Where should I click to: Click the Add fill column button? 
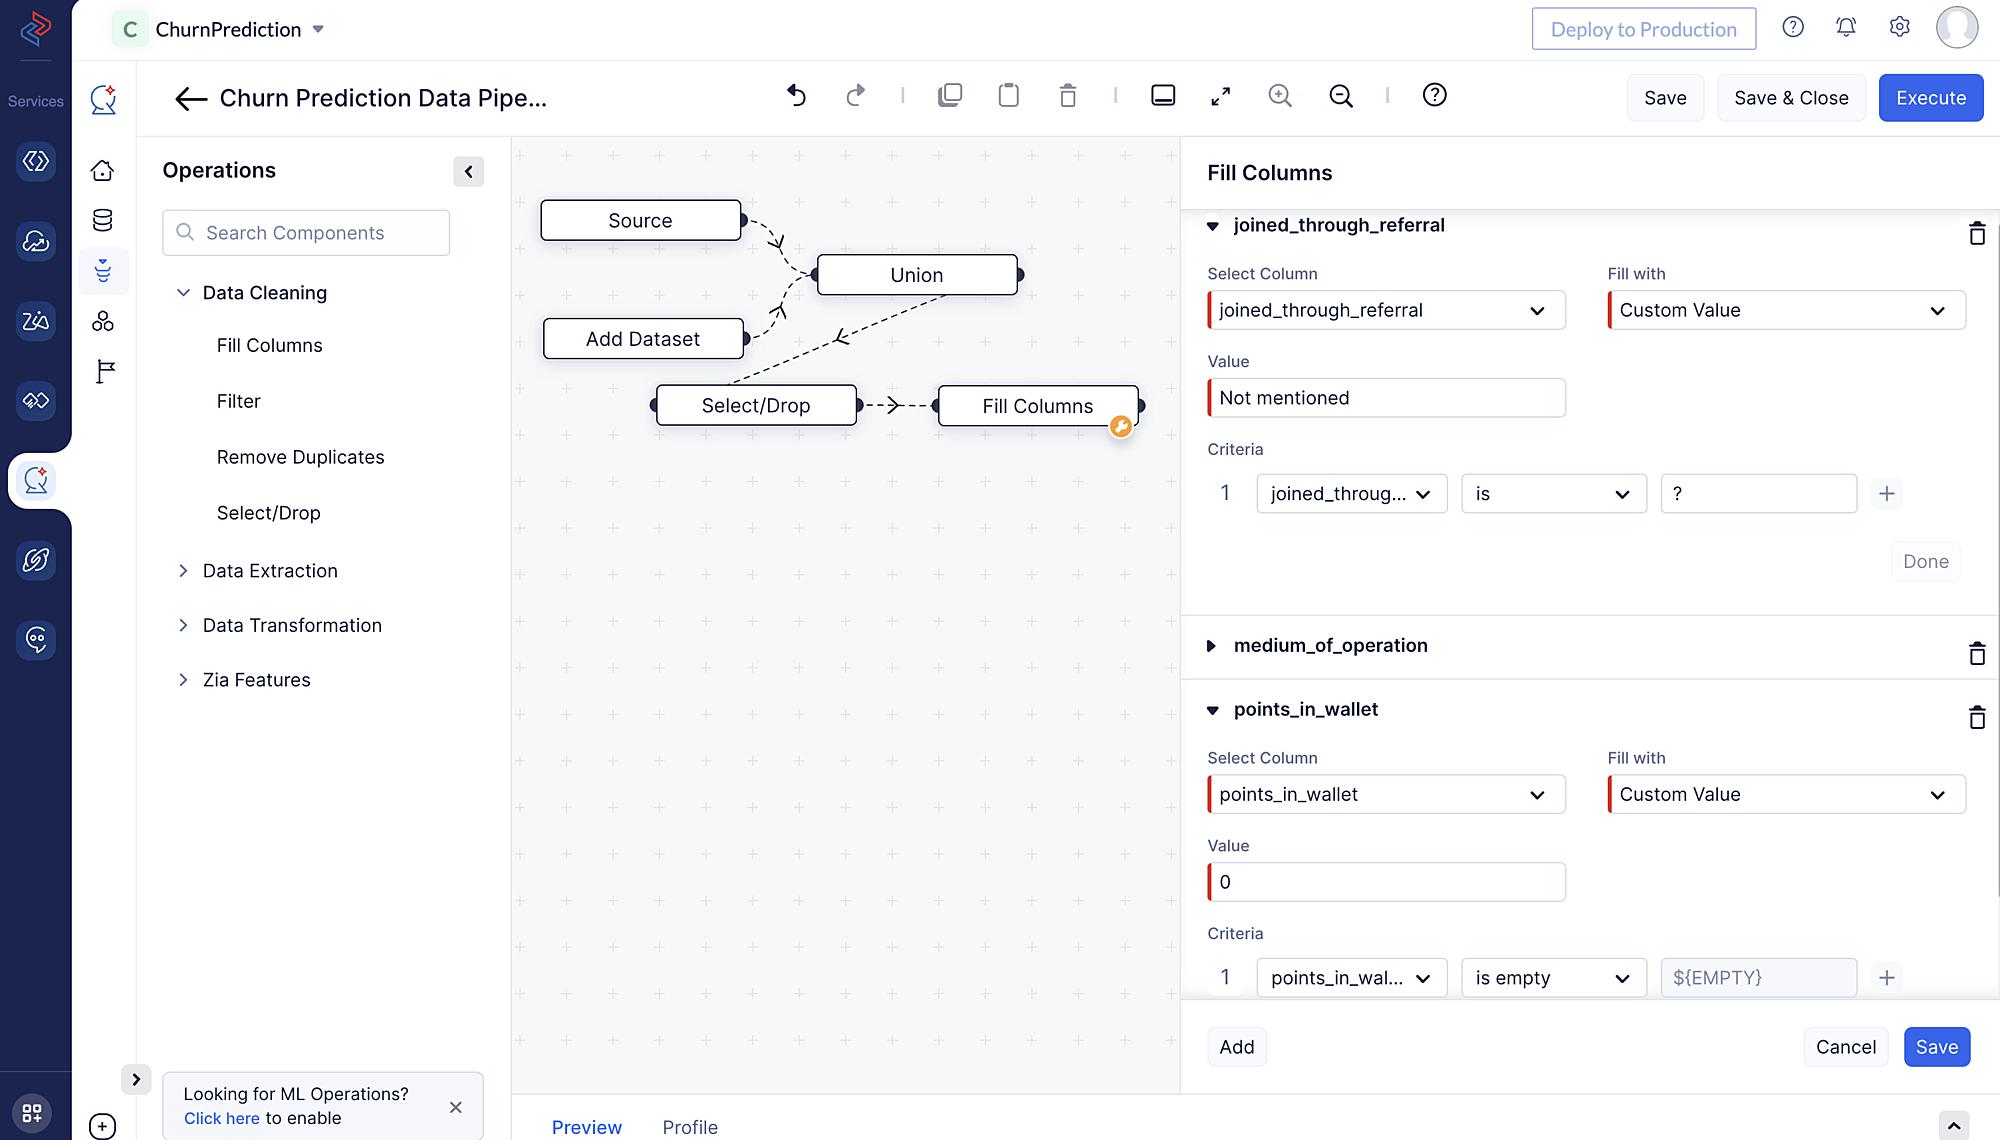point(1236,1047)
